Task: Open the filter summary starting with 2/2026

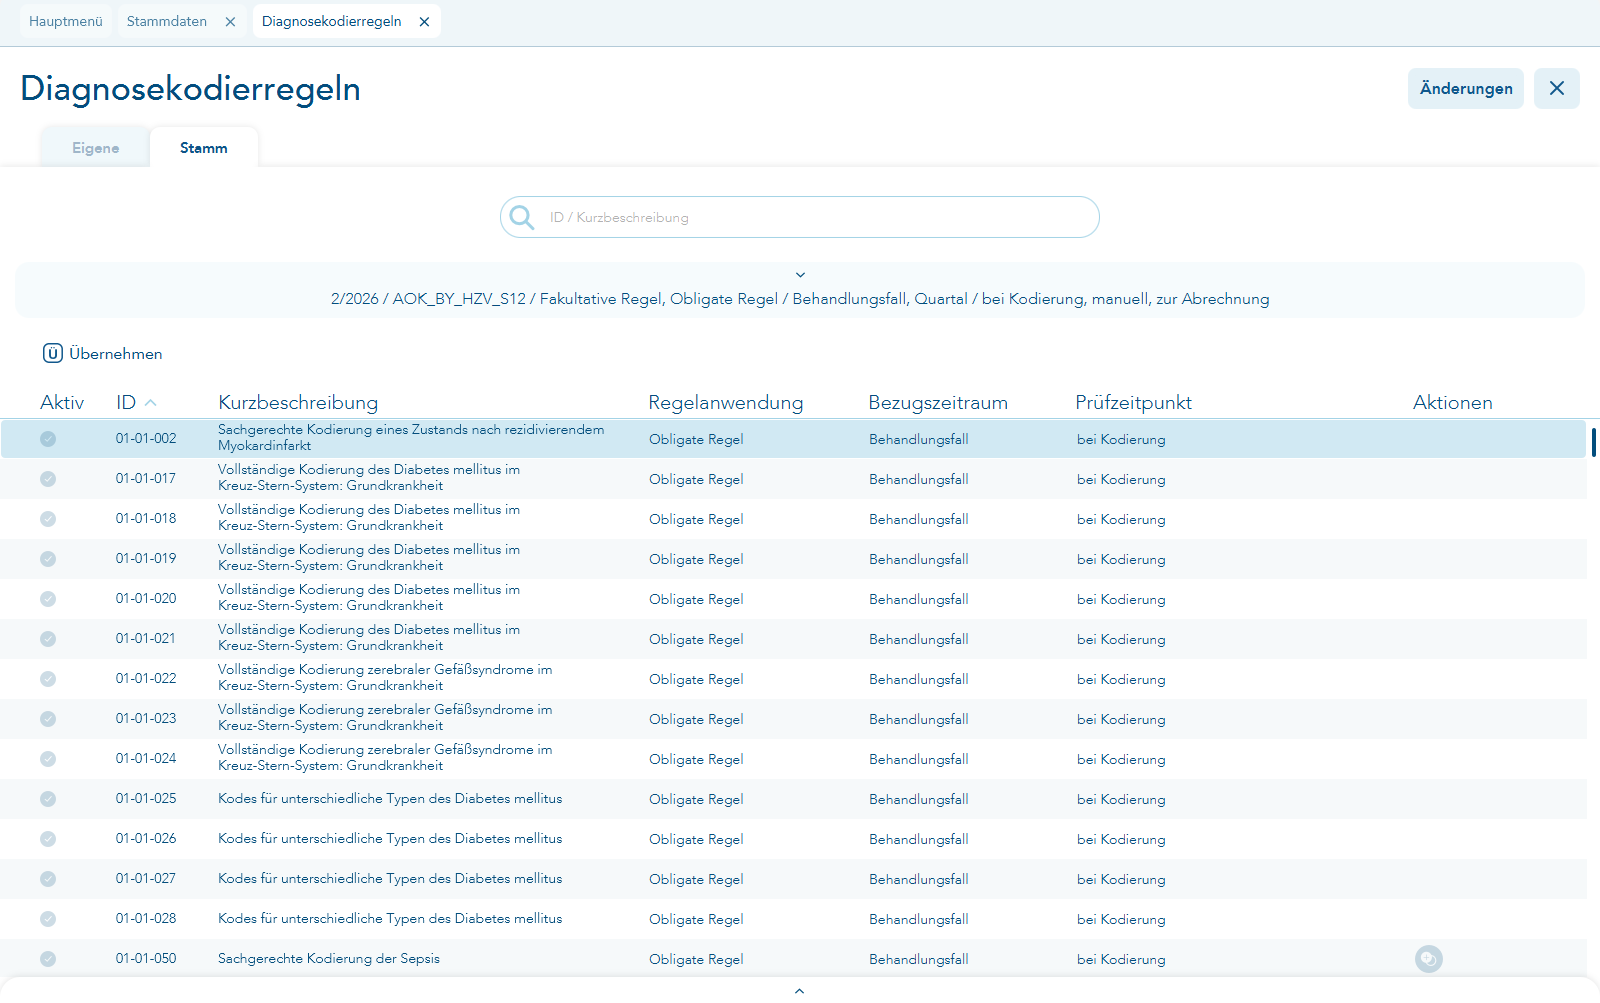Action: (x=800, y=299)
